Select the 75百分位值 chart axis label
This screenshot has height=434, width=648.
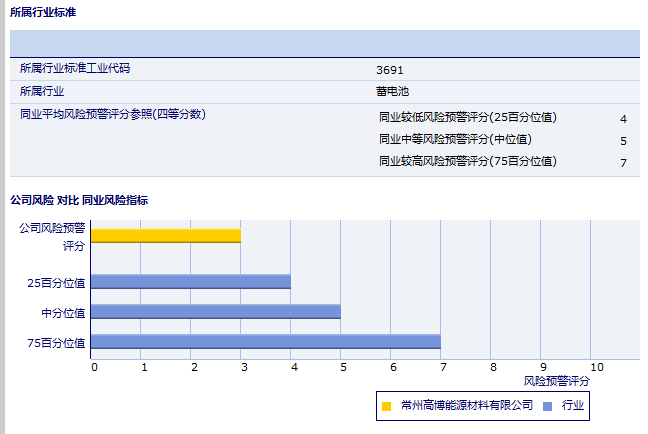click(56, 343)
